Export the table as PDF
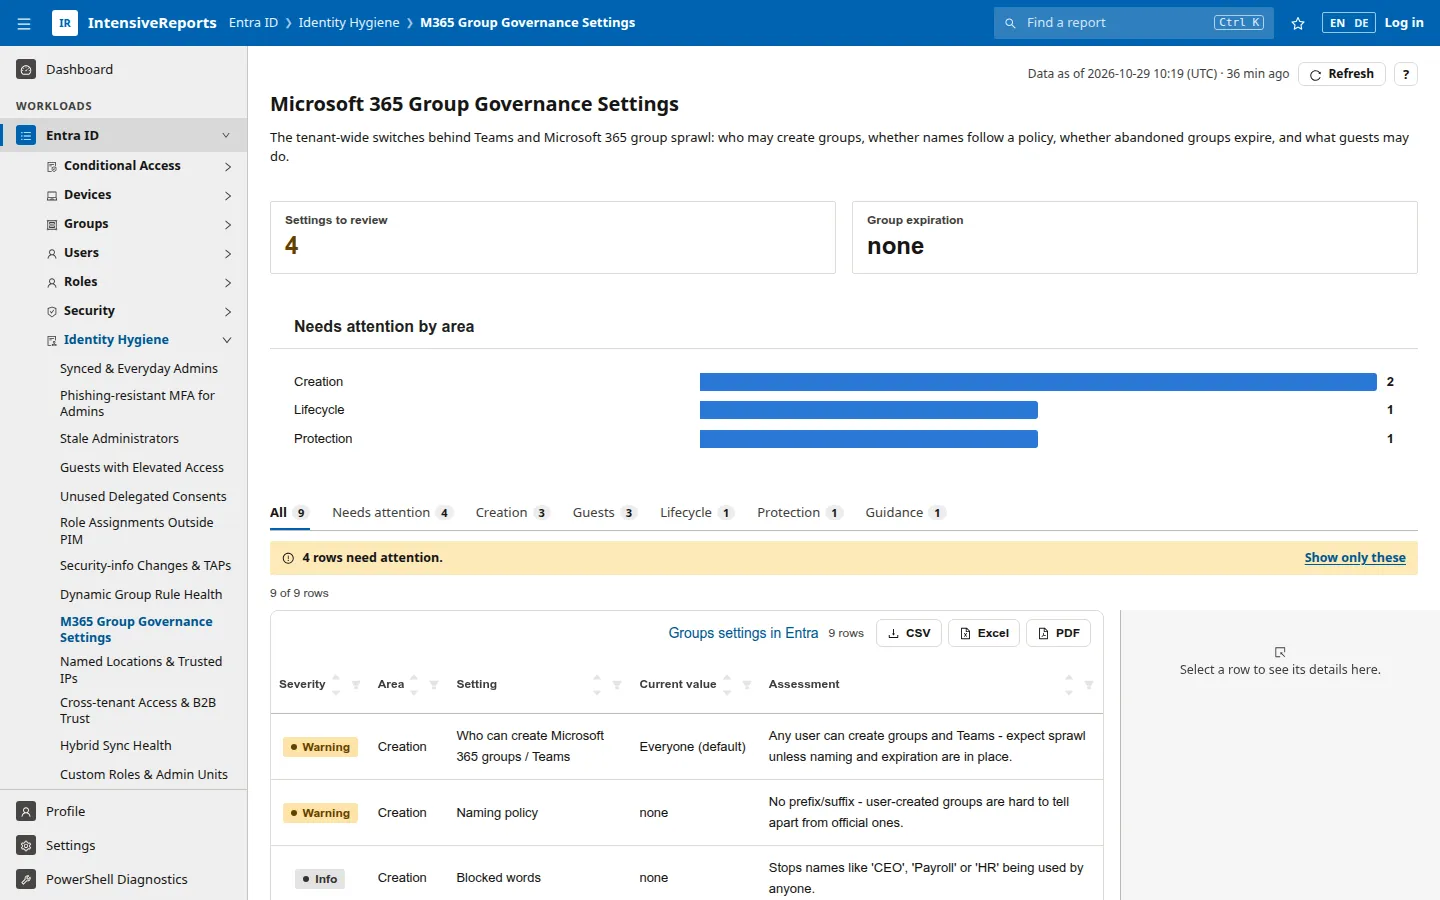This screenshot has height=900, width=1440. [x=1058, y=633]
